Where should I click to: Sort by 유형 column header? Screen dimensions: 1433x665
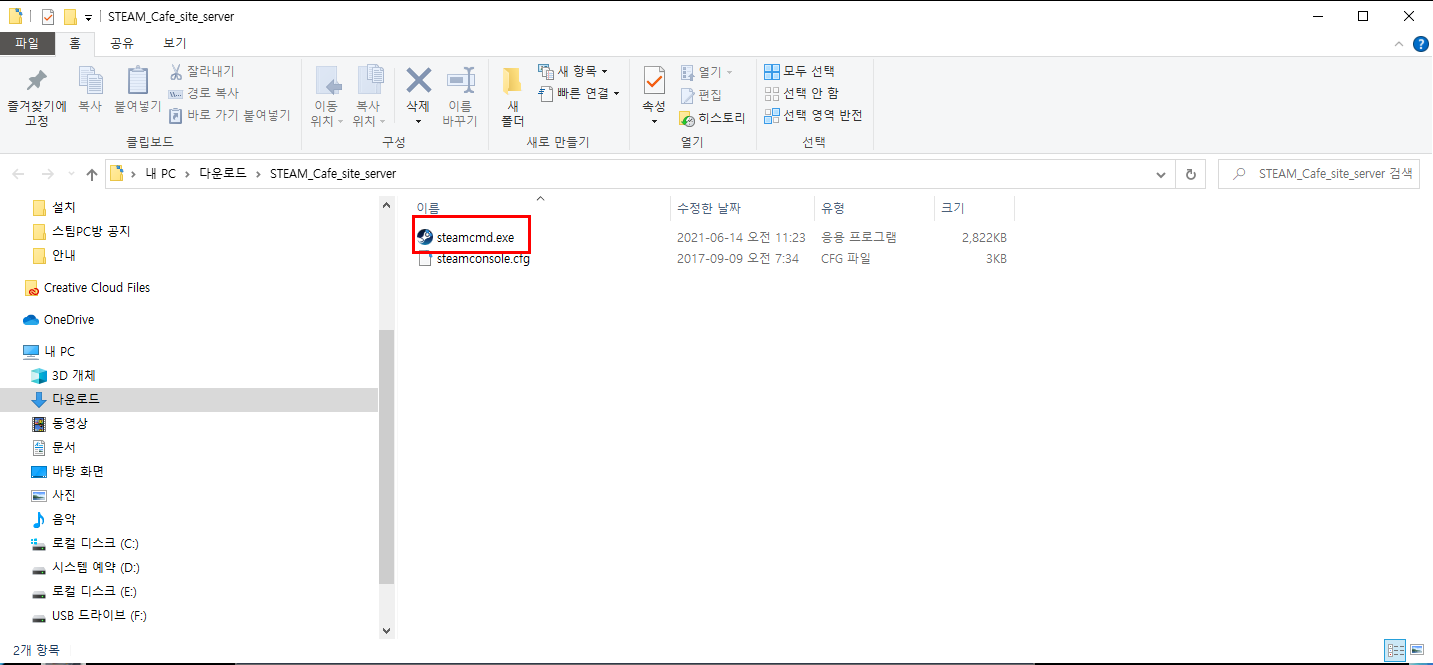(833, 208)
